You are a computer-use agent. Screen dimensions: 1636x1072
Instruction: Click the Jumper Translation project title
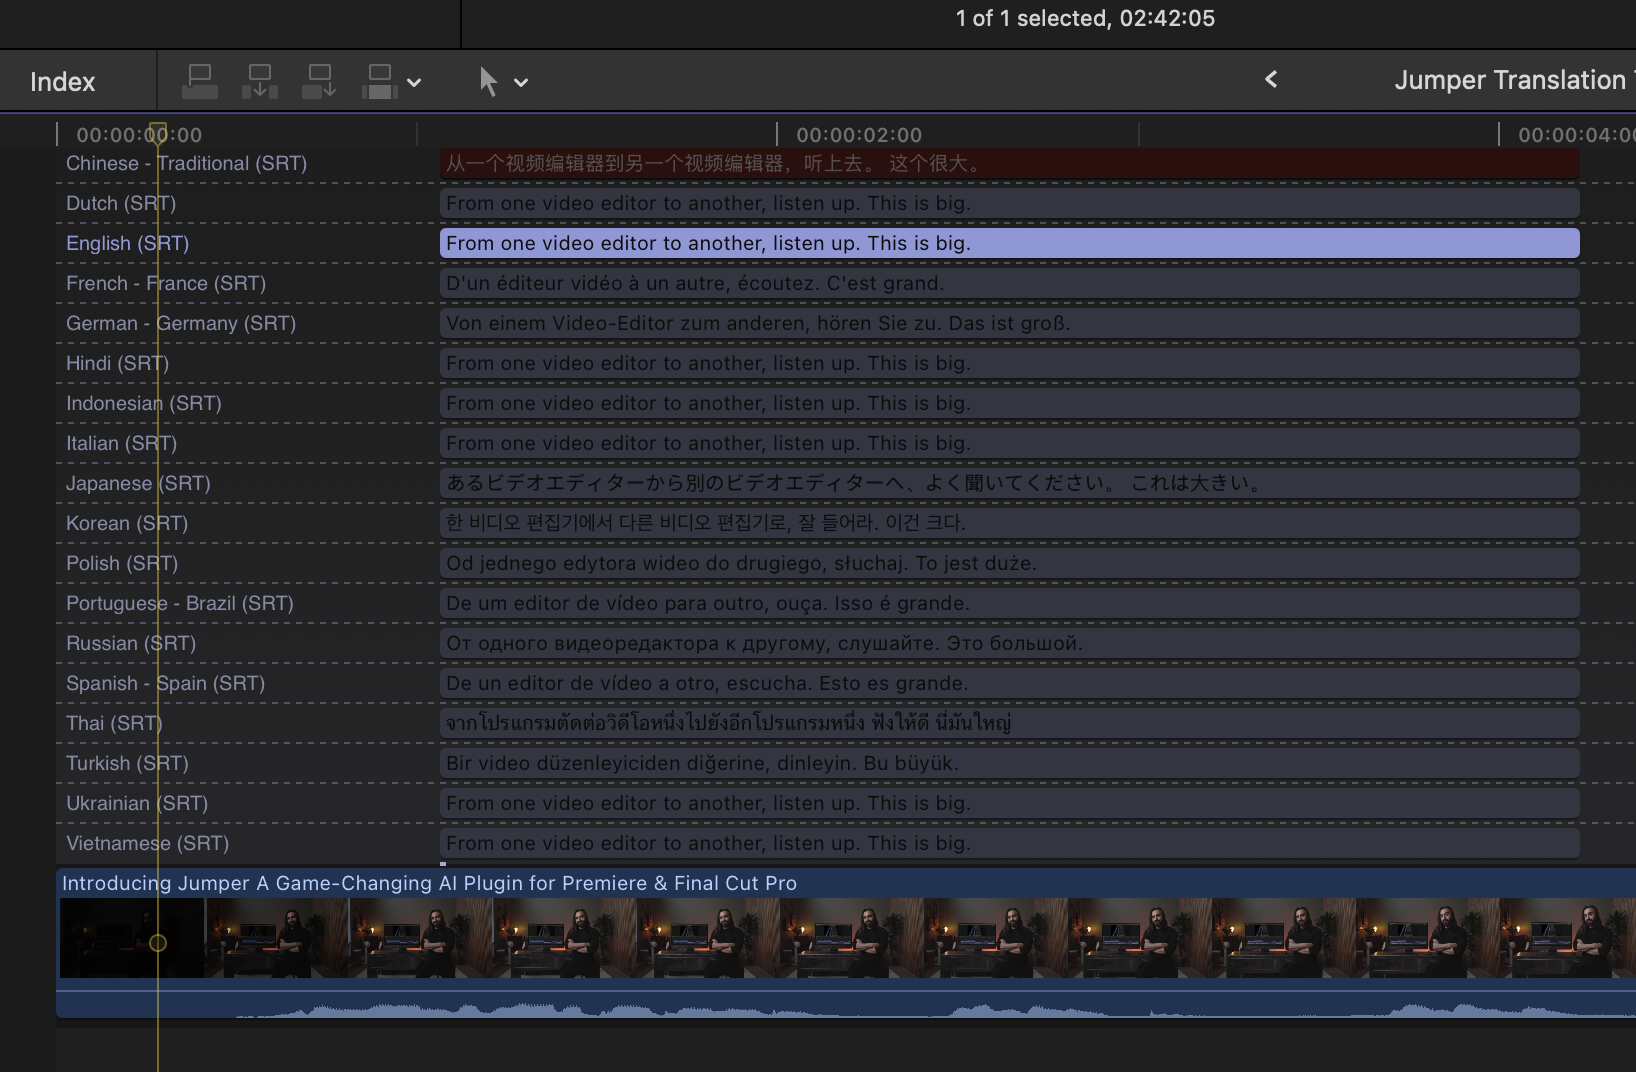tap(1509, 80)
